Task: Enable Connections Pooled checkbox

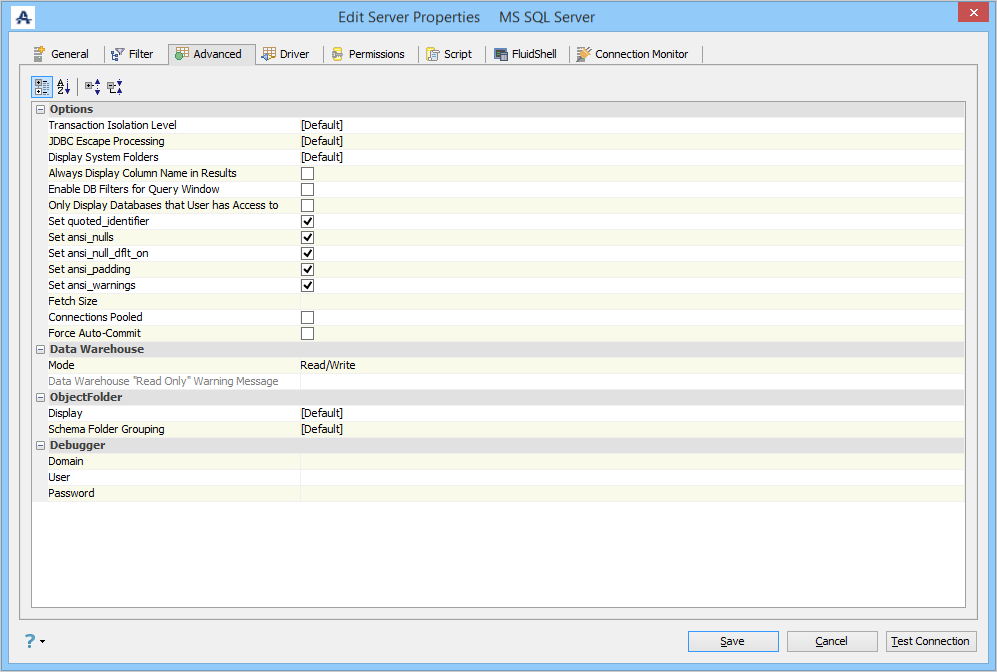Action: (307, 317)
